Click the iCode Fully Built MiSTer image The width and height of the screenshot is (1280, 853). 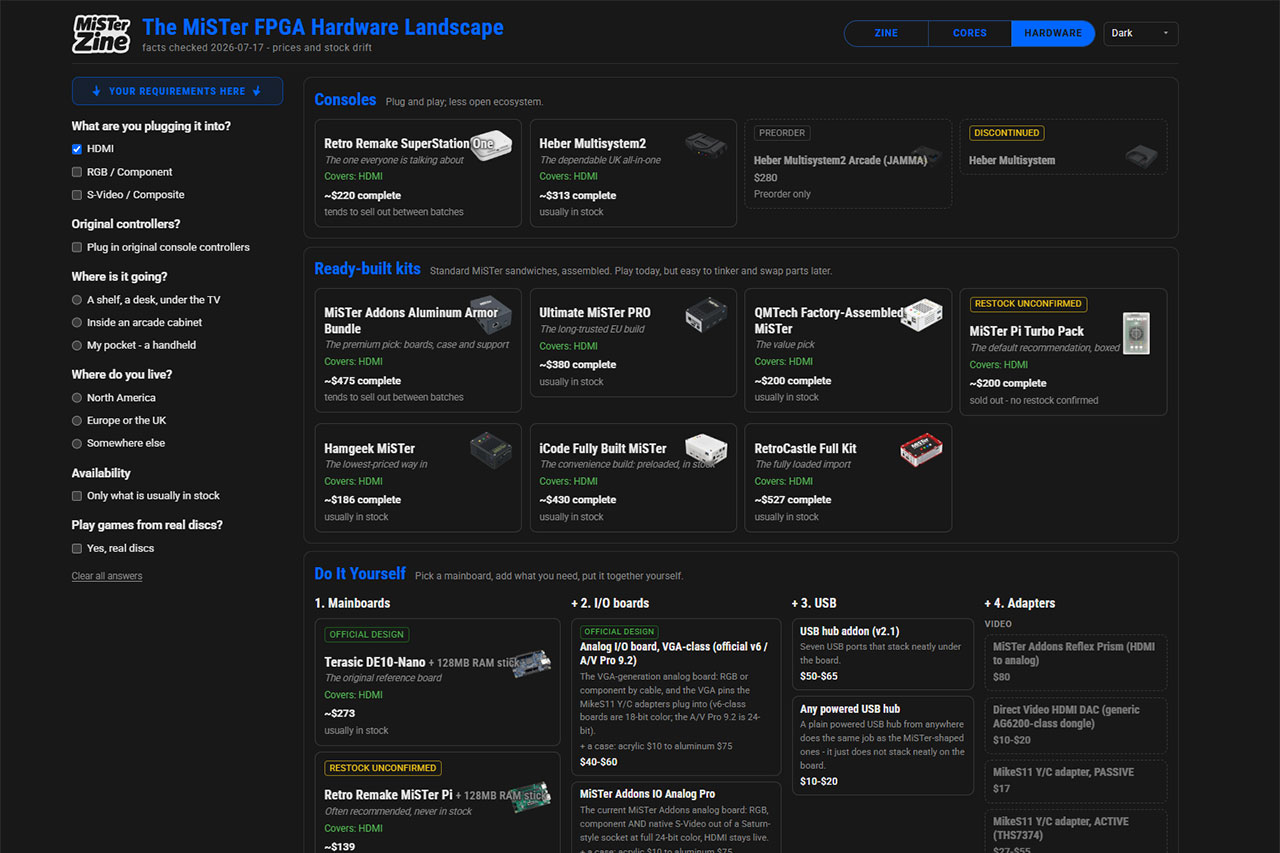[706, 450]
